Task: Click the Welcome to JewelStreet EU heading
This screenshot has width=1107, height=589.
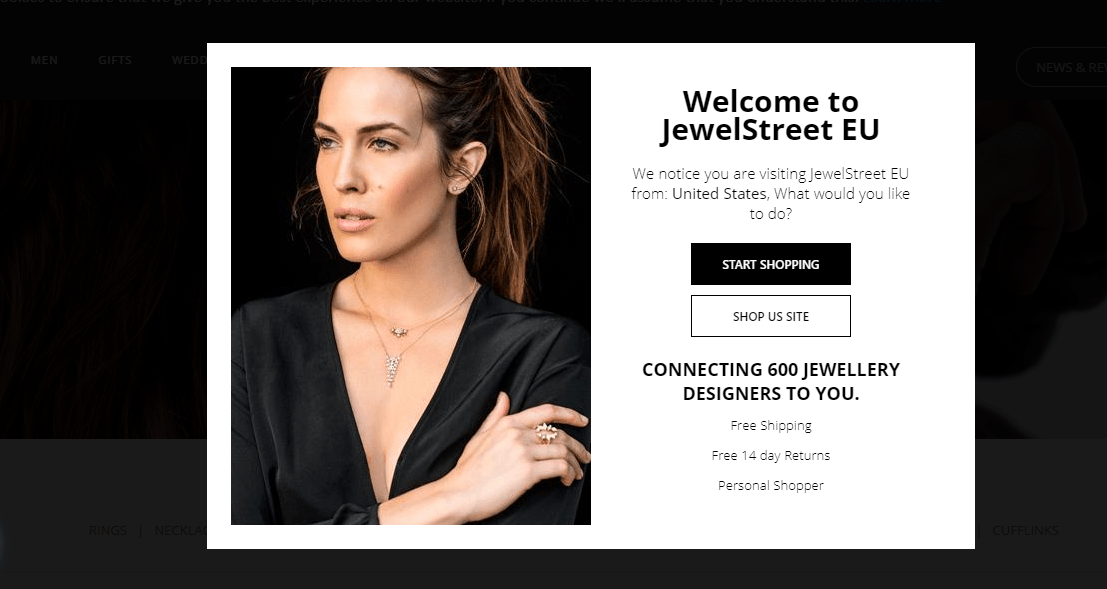Action: click(770, 116)
